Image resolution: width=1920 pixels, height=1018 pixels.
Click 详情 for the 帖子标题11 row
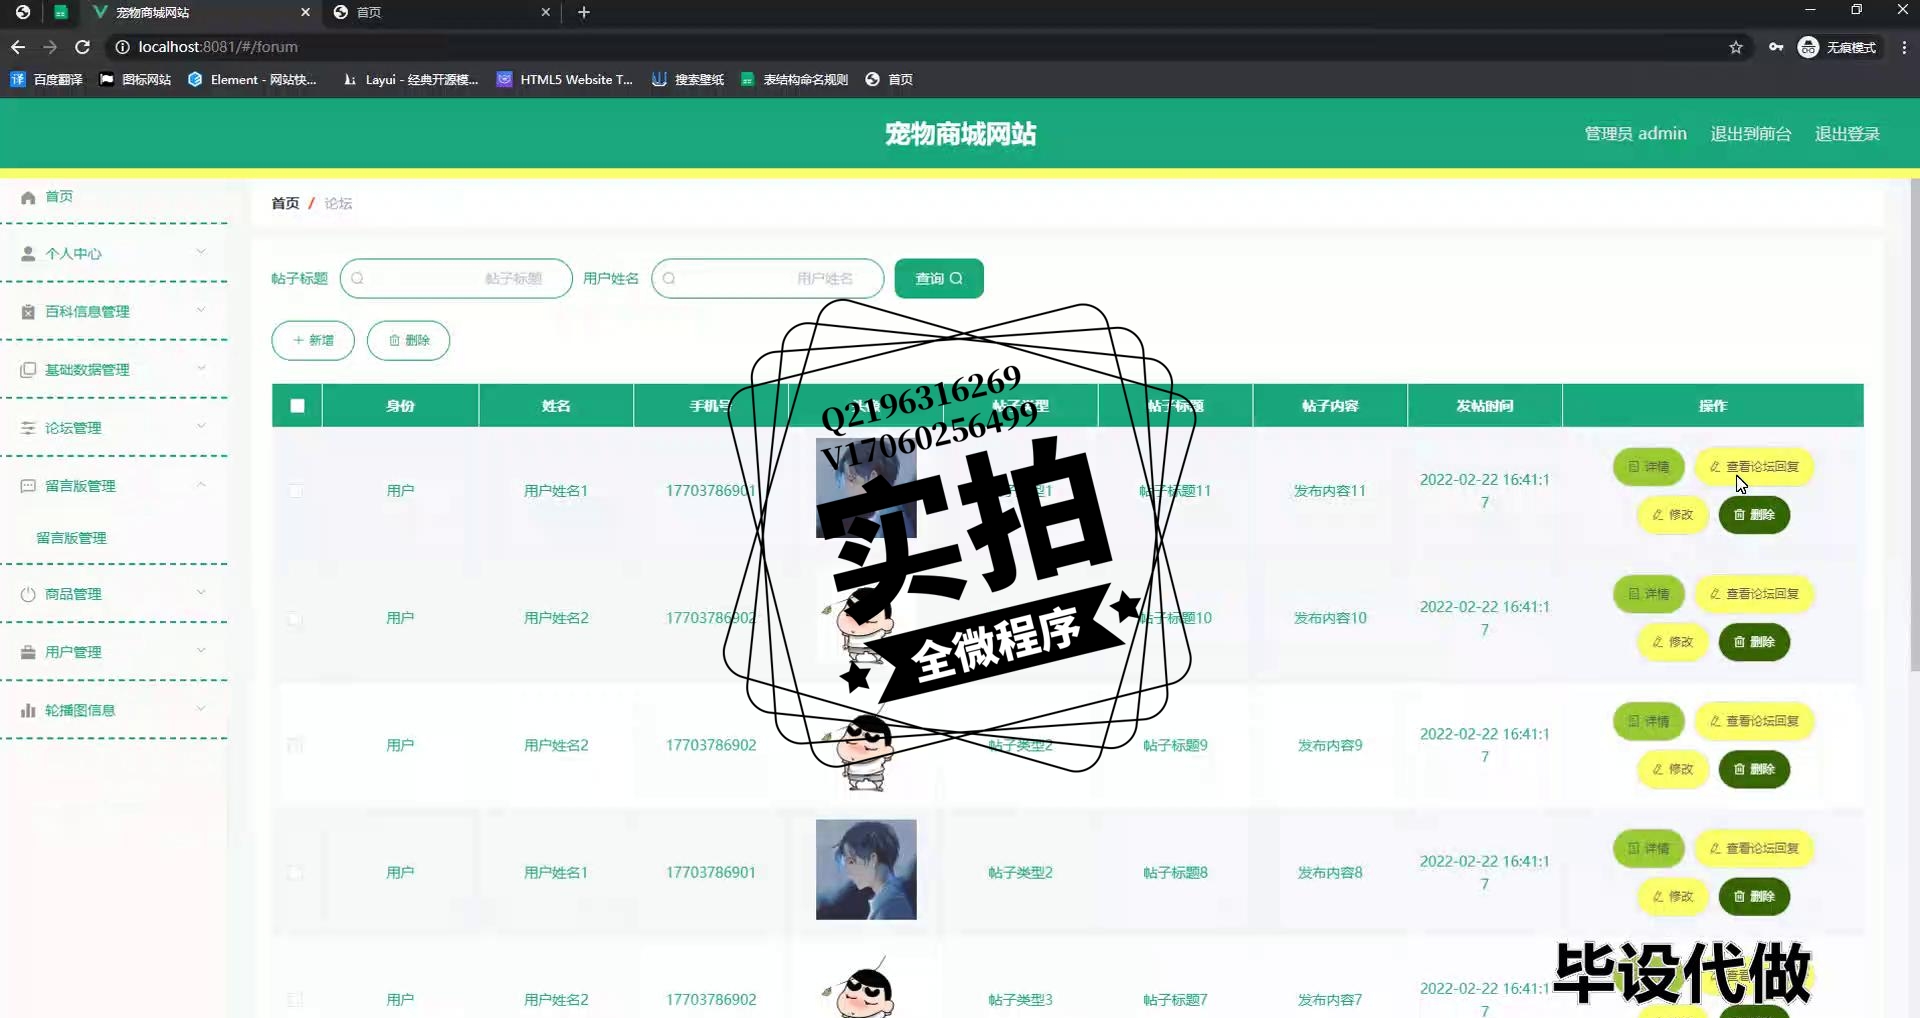(x=1649, y=467)
